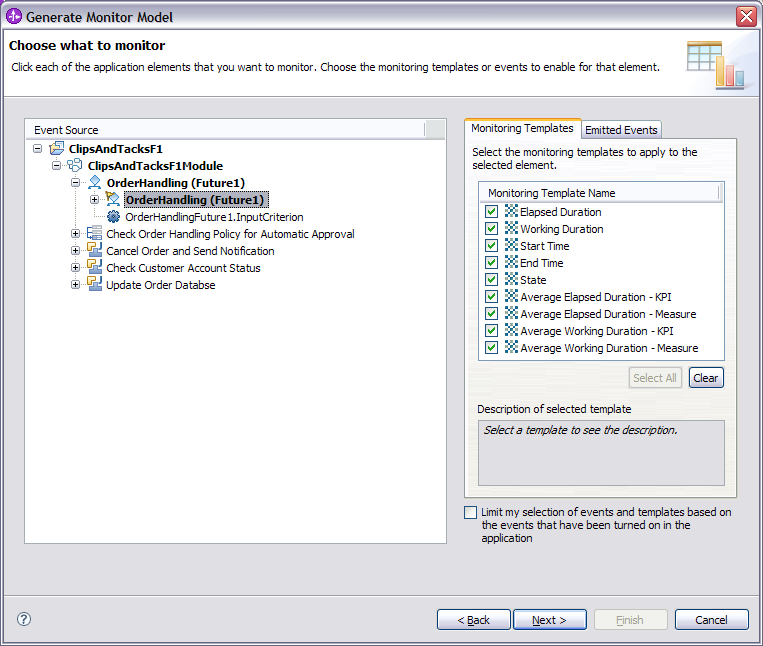Expand the selected OrderHandling (Future1) child node
Screen dimensions: 763x646
point(94,199)
